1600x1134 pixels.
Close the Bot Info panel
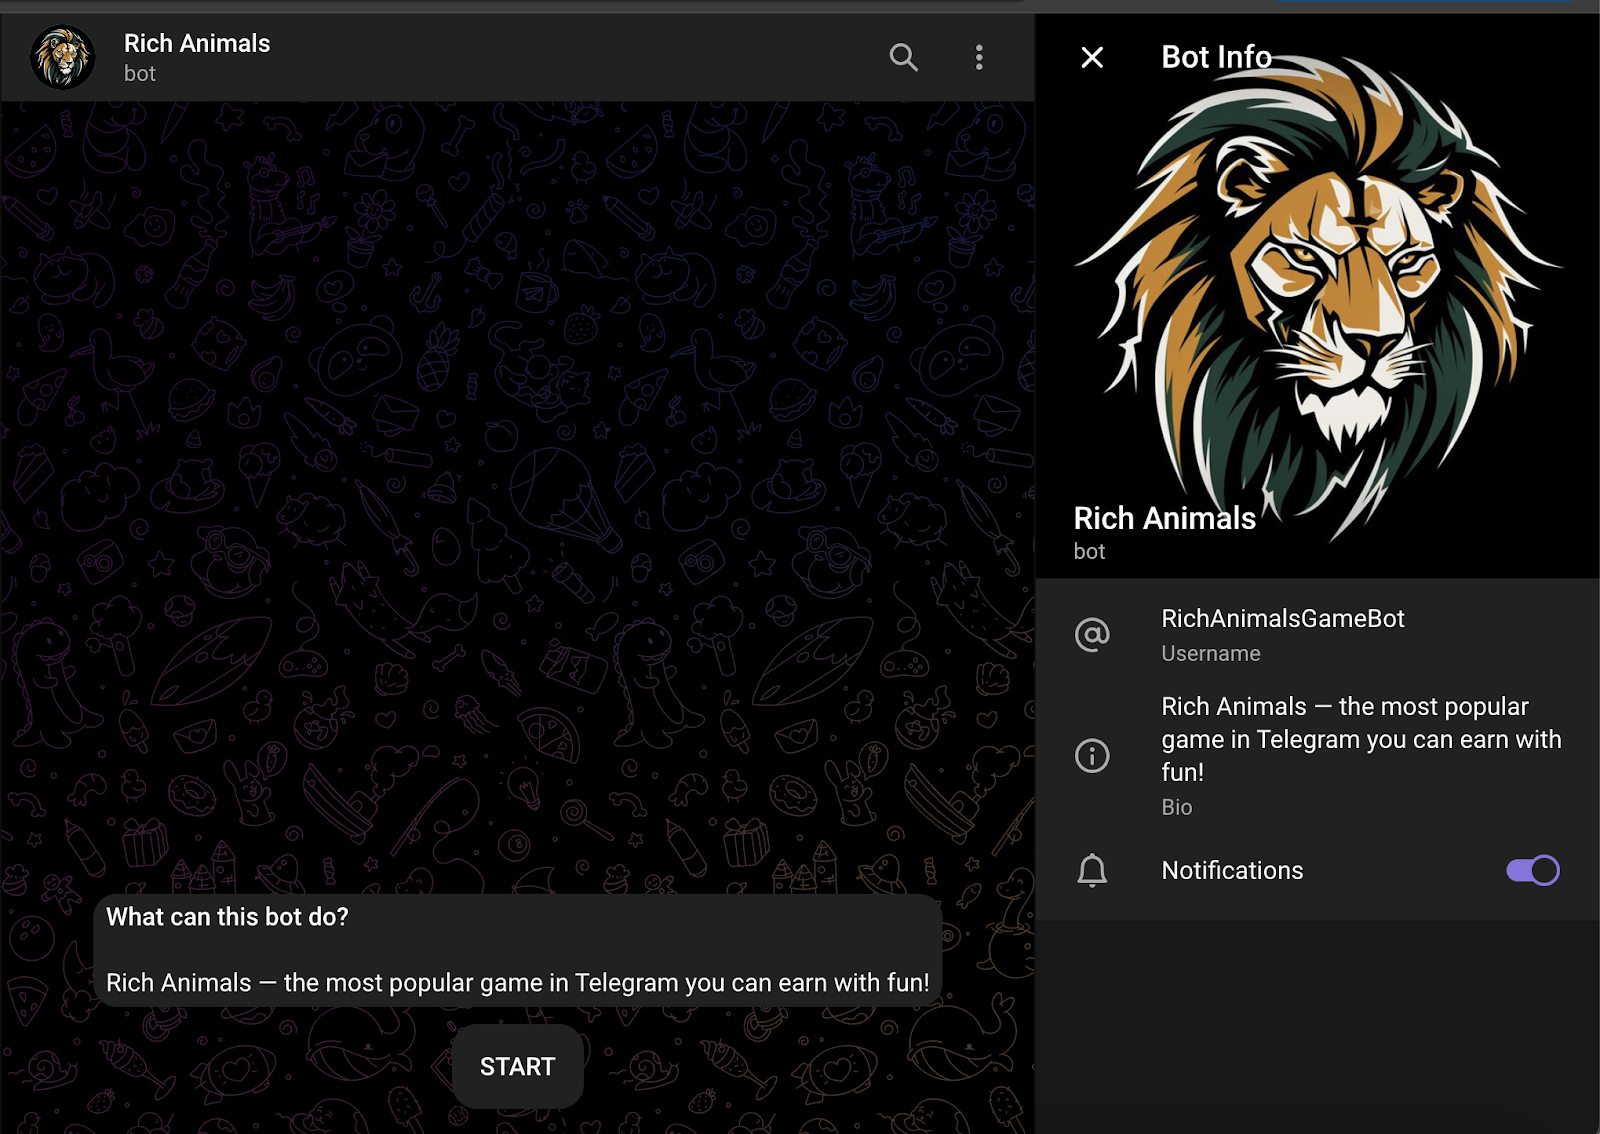point(1092,57)
